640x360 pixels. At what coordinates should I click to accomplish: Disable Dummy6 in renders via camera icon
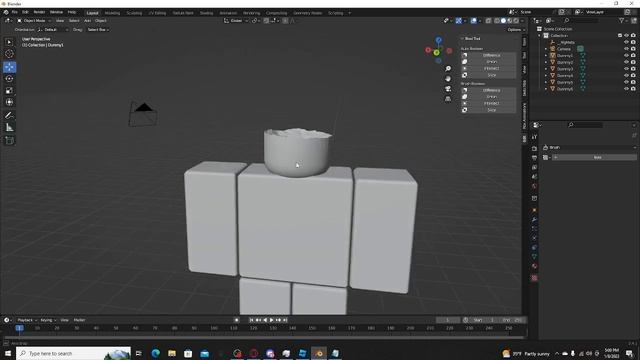click(x=633, y=89)
